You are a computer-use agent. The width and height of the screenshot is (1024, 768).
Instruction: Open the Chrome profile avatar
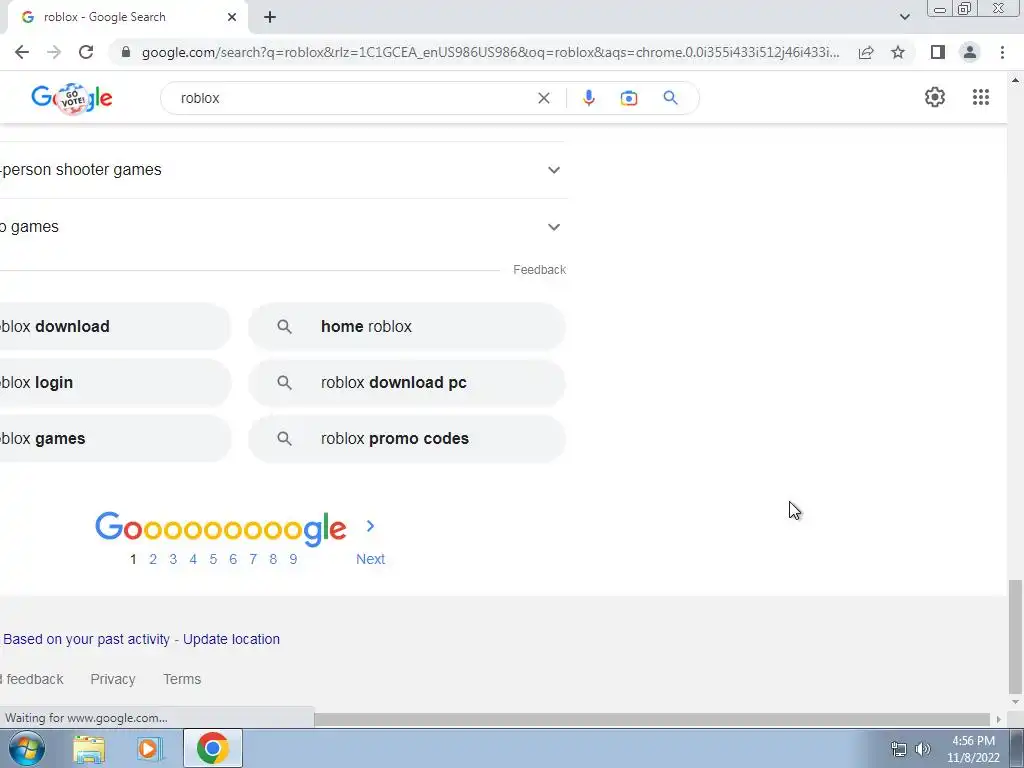tap(970, 52)
